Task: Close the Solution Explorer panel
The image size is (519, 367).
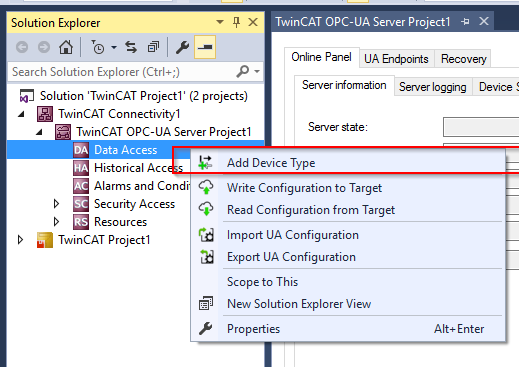Action: click(253, 22)
